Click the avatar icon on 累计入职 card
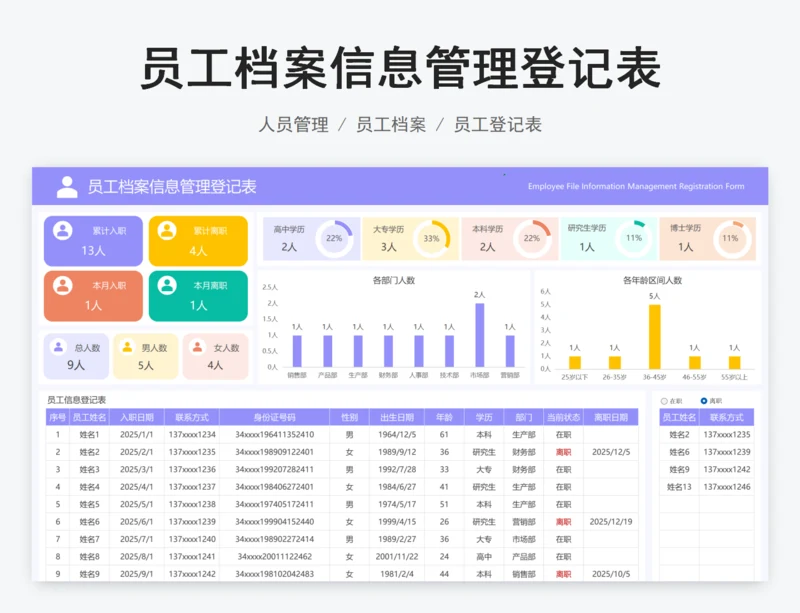 tap(63, 230)
